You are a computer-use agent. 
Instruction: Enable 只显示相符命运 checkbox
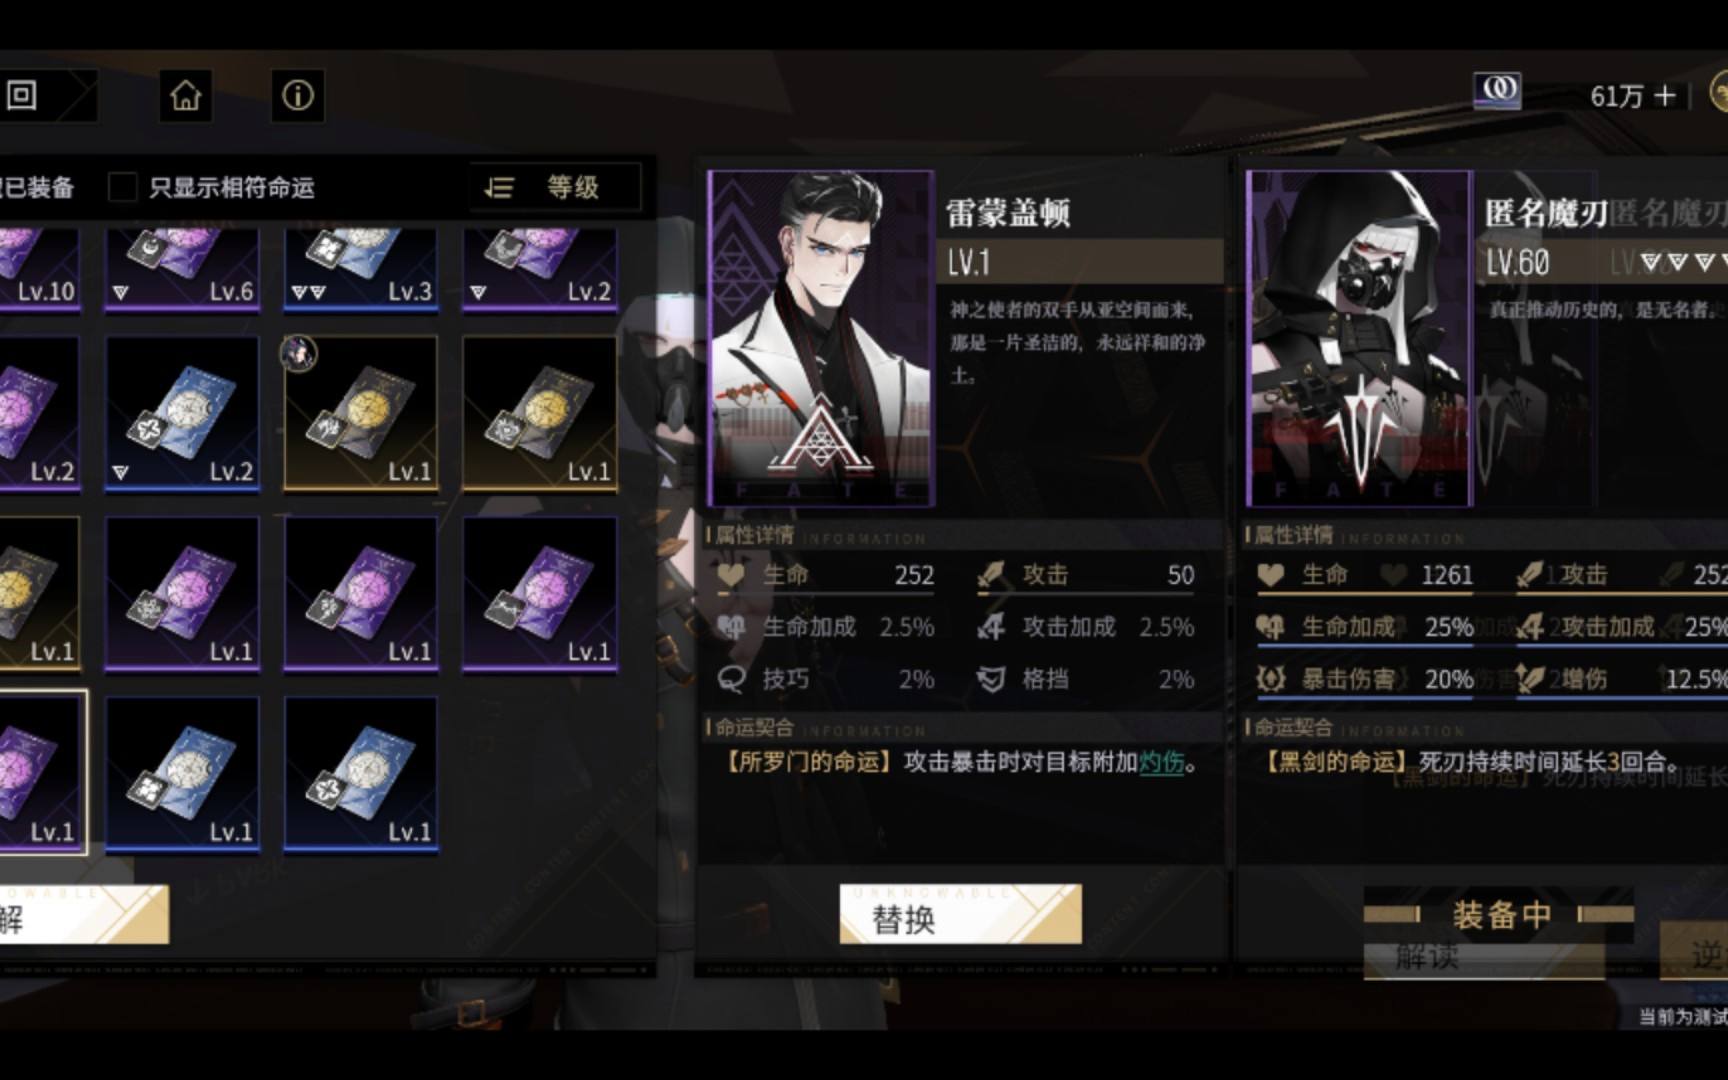point(122,187)
